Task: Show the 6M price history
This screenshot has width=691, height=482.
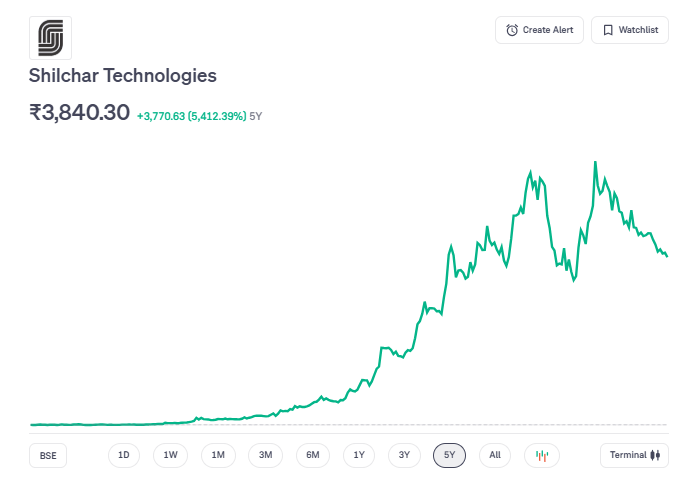Action: tap(312, 455)
